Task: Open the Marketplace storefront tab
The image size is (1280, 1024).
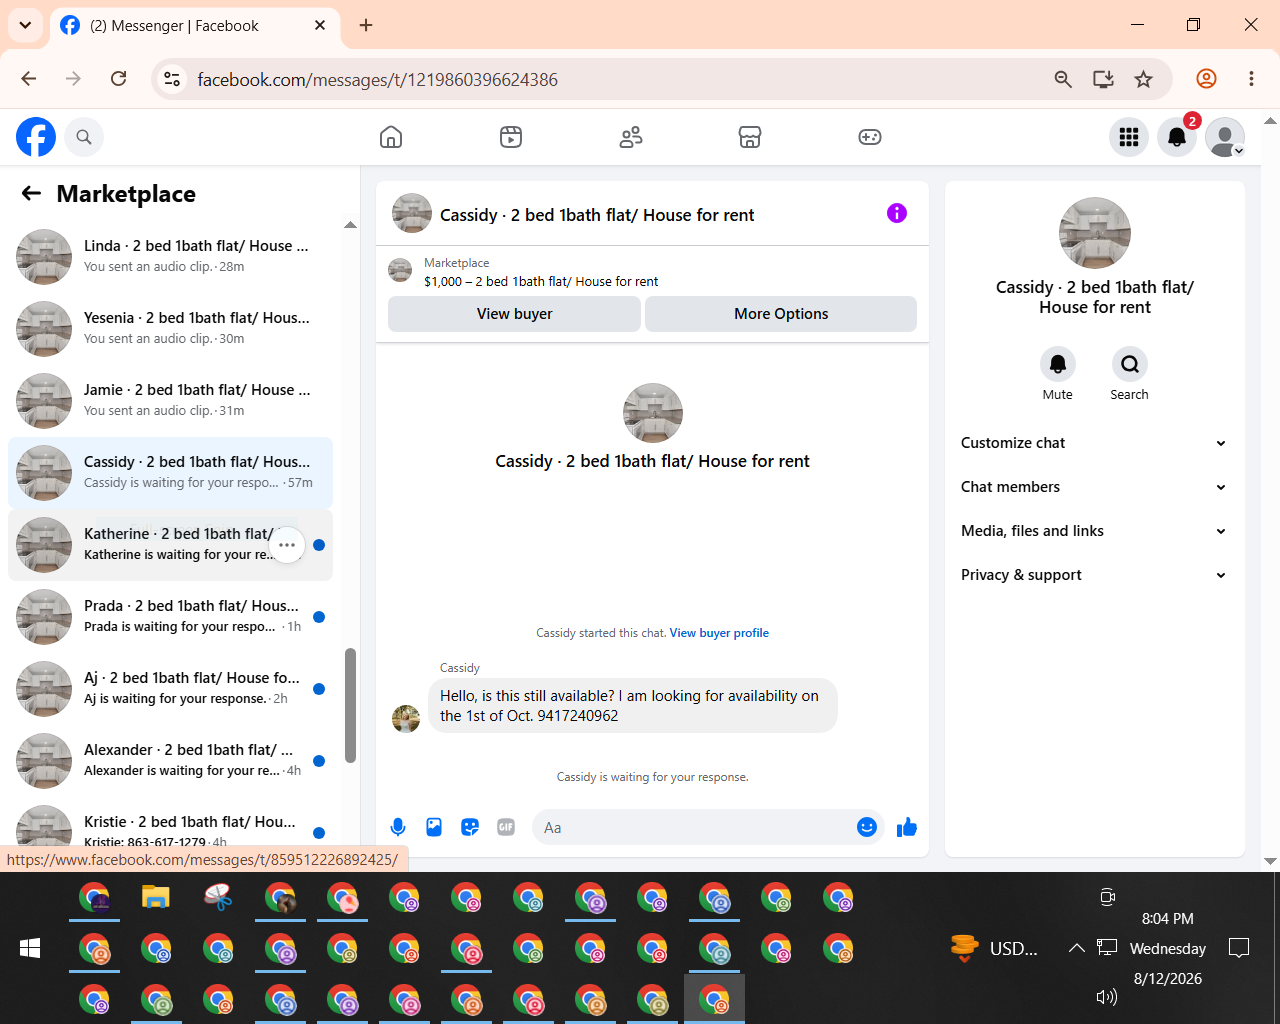Action: pos(750,137)
